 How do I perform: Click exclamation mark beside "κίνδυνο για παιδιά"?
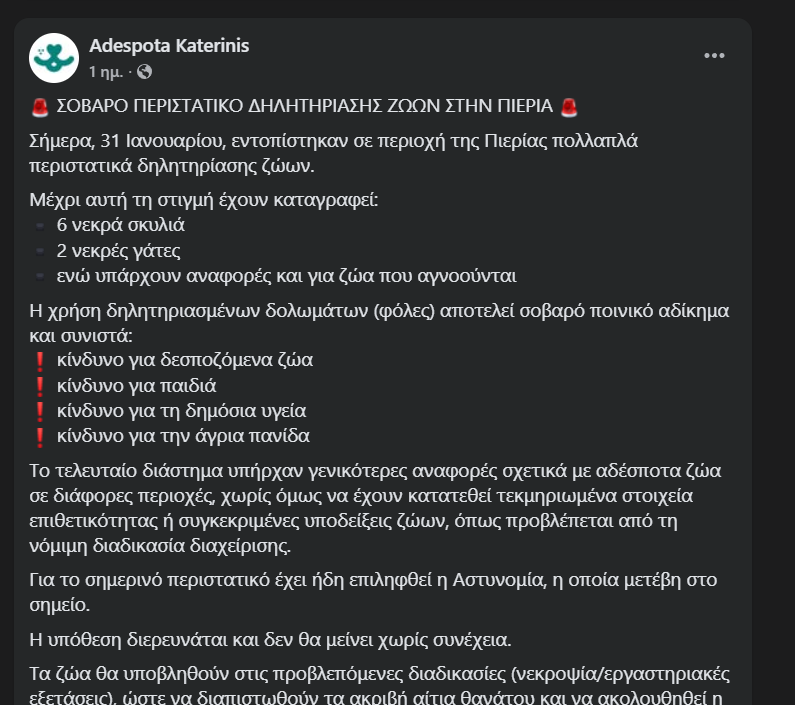[40, 387]
